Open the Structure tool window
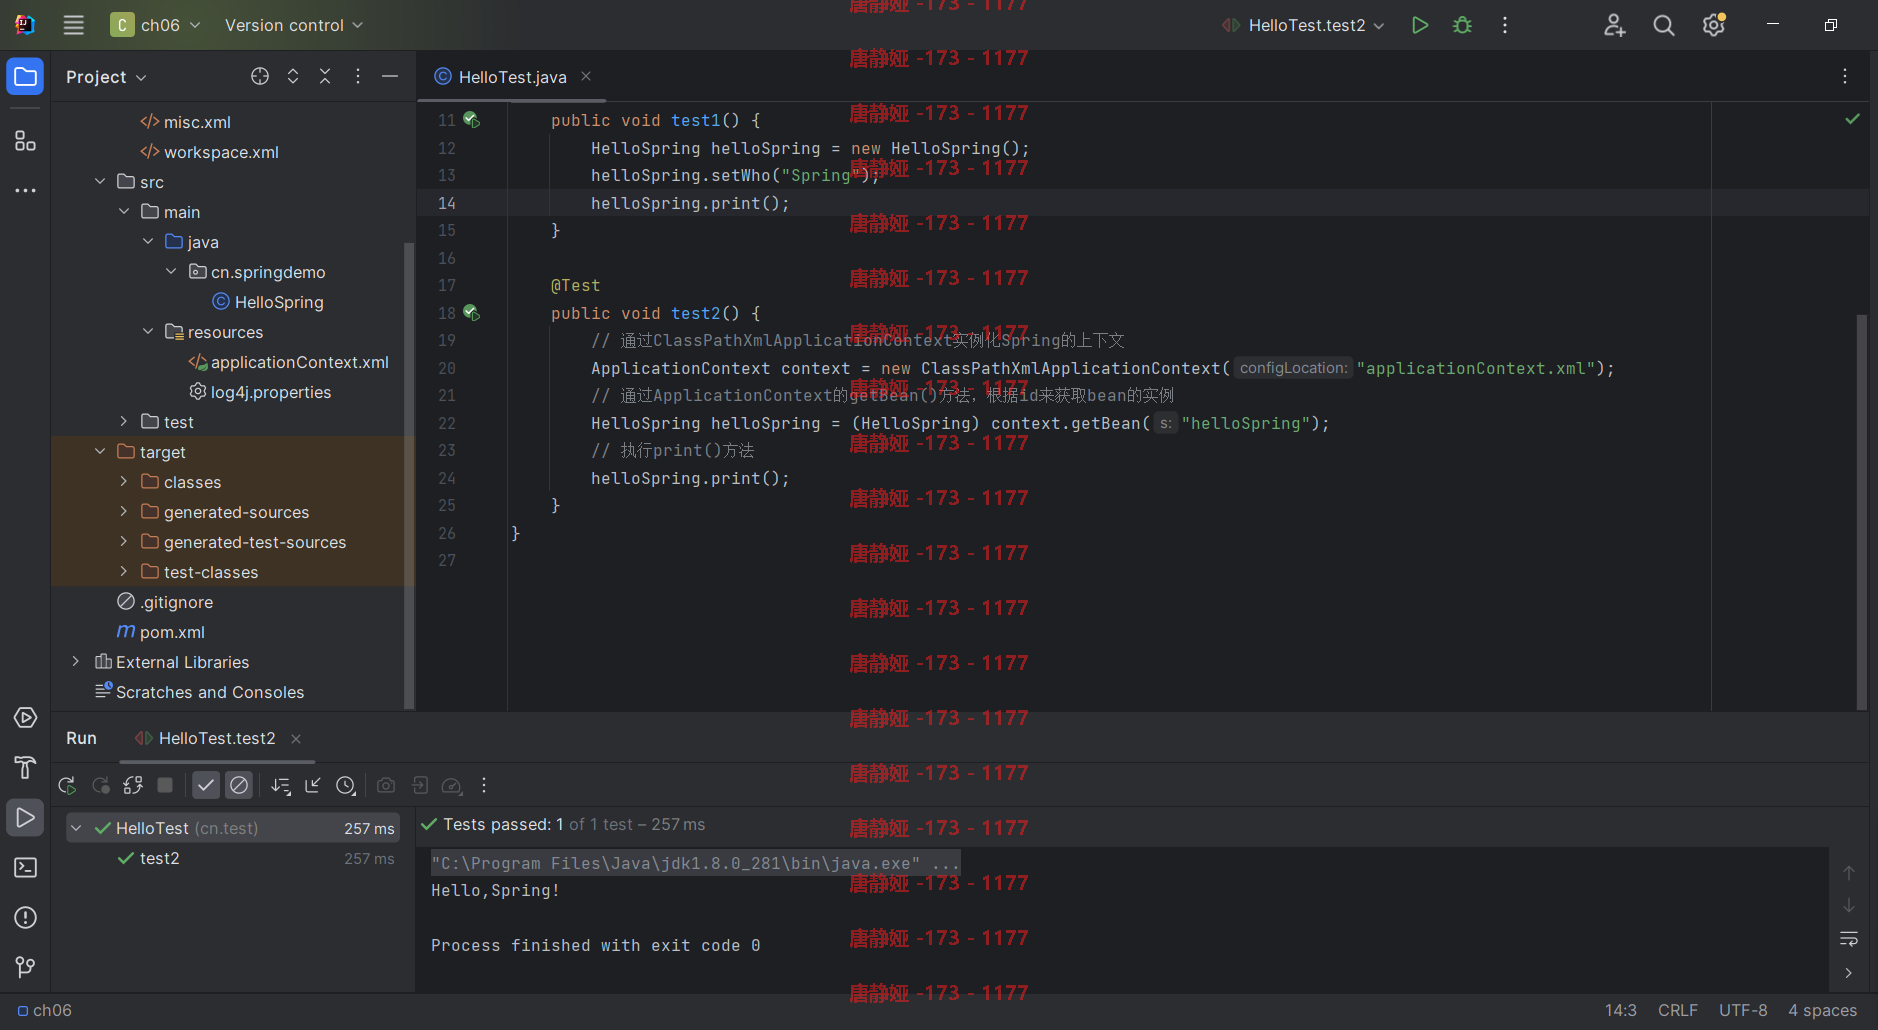Viewport: 1878px width, 1030px height. tap(25, 141)
